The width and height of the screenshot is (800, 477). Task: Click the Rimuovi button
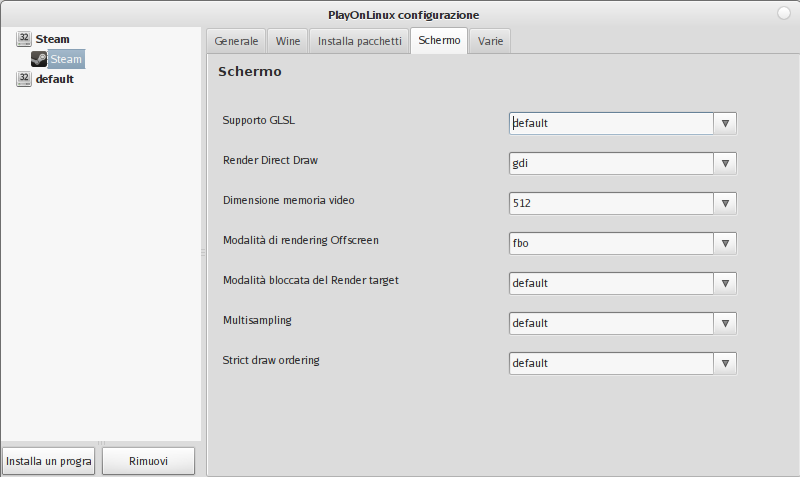click(148, 461)
